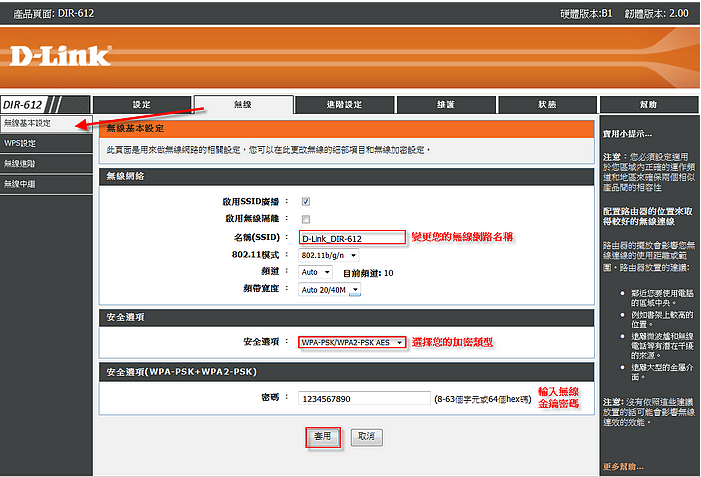Click the 韌體版本: 2.00 text
The image size is (701, 477).
656,13
